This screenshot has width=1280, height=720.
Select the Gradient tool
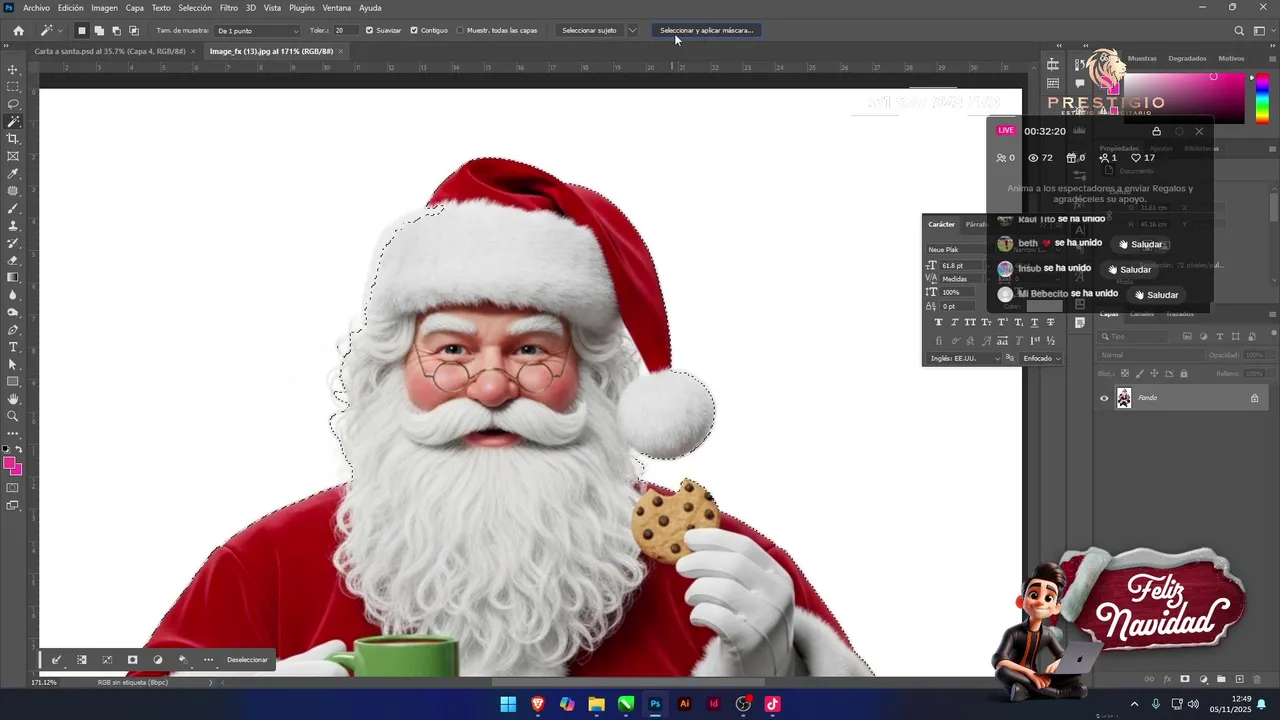click(13, 277)
